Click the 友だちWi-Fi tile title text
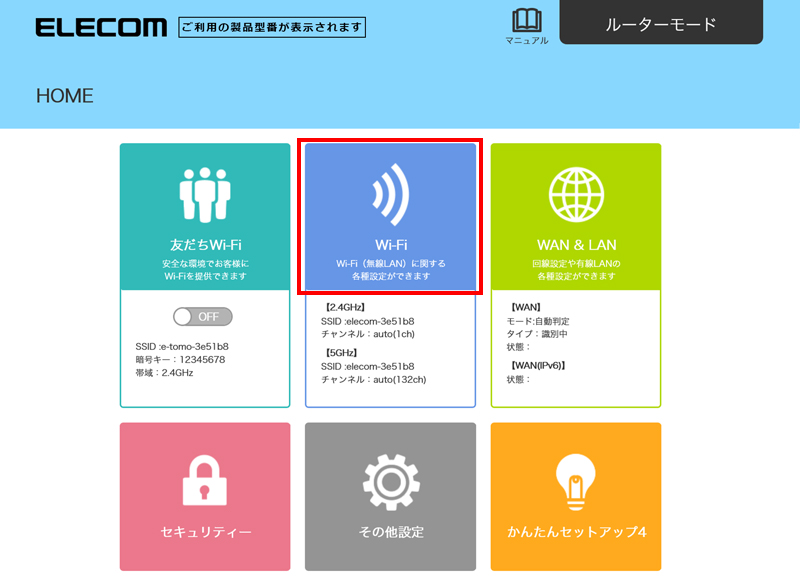The image size is (800, 582). tap(205, 245)
